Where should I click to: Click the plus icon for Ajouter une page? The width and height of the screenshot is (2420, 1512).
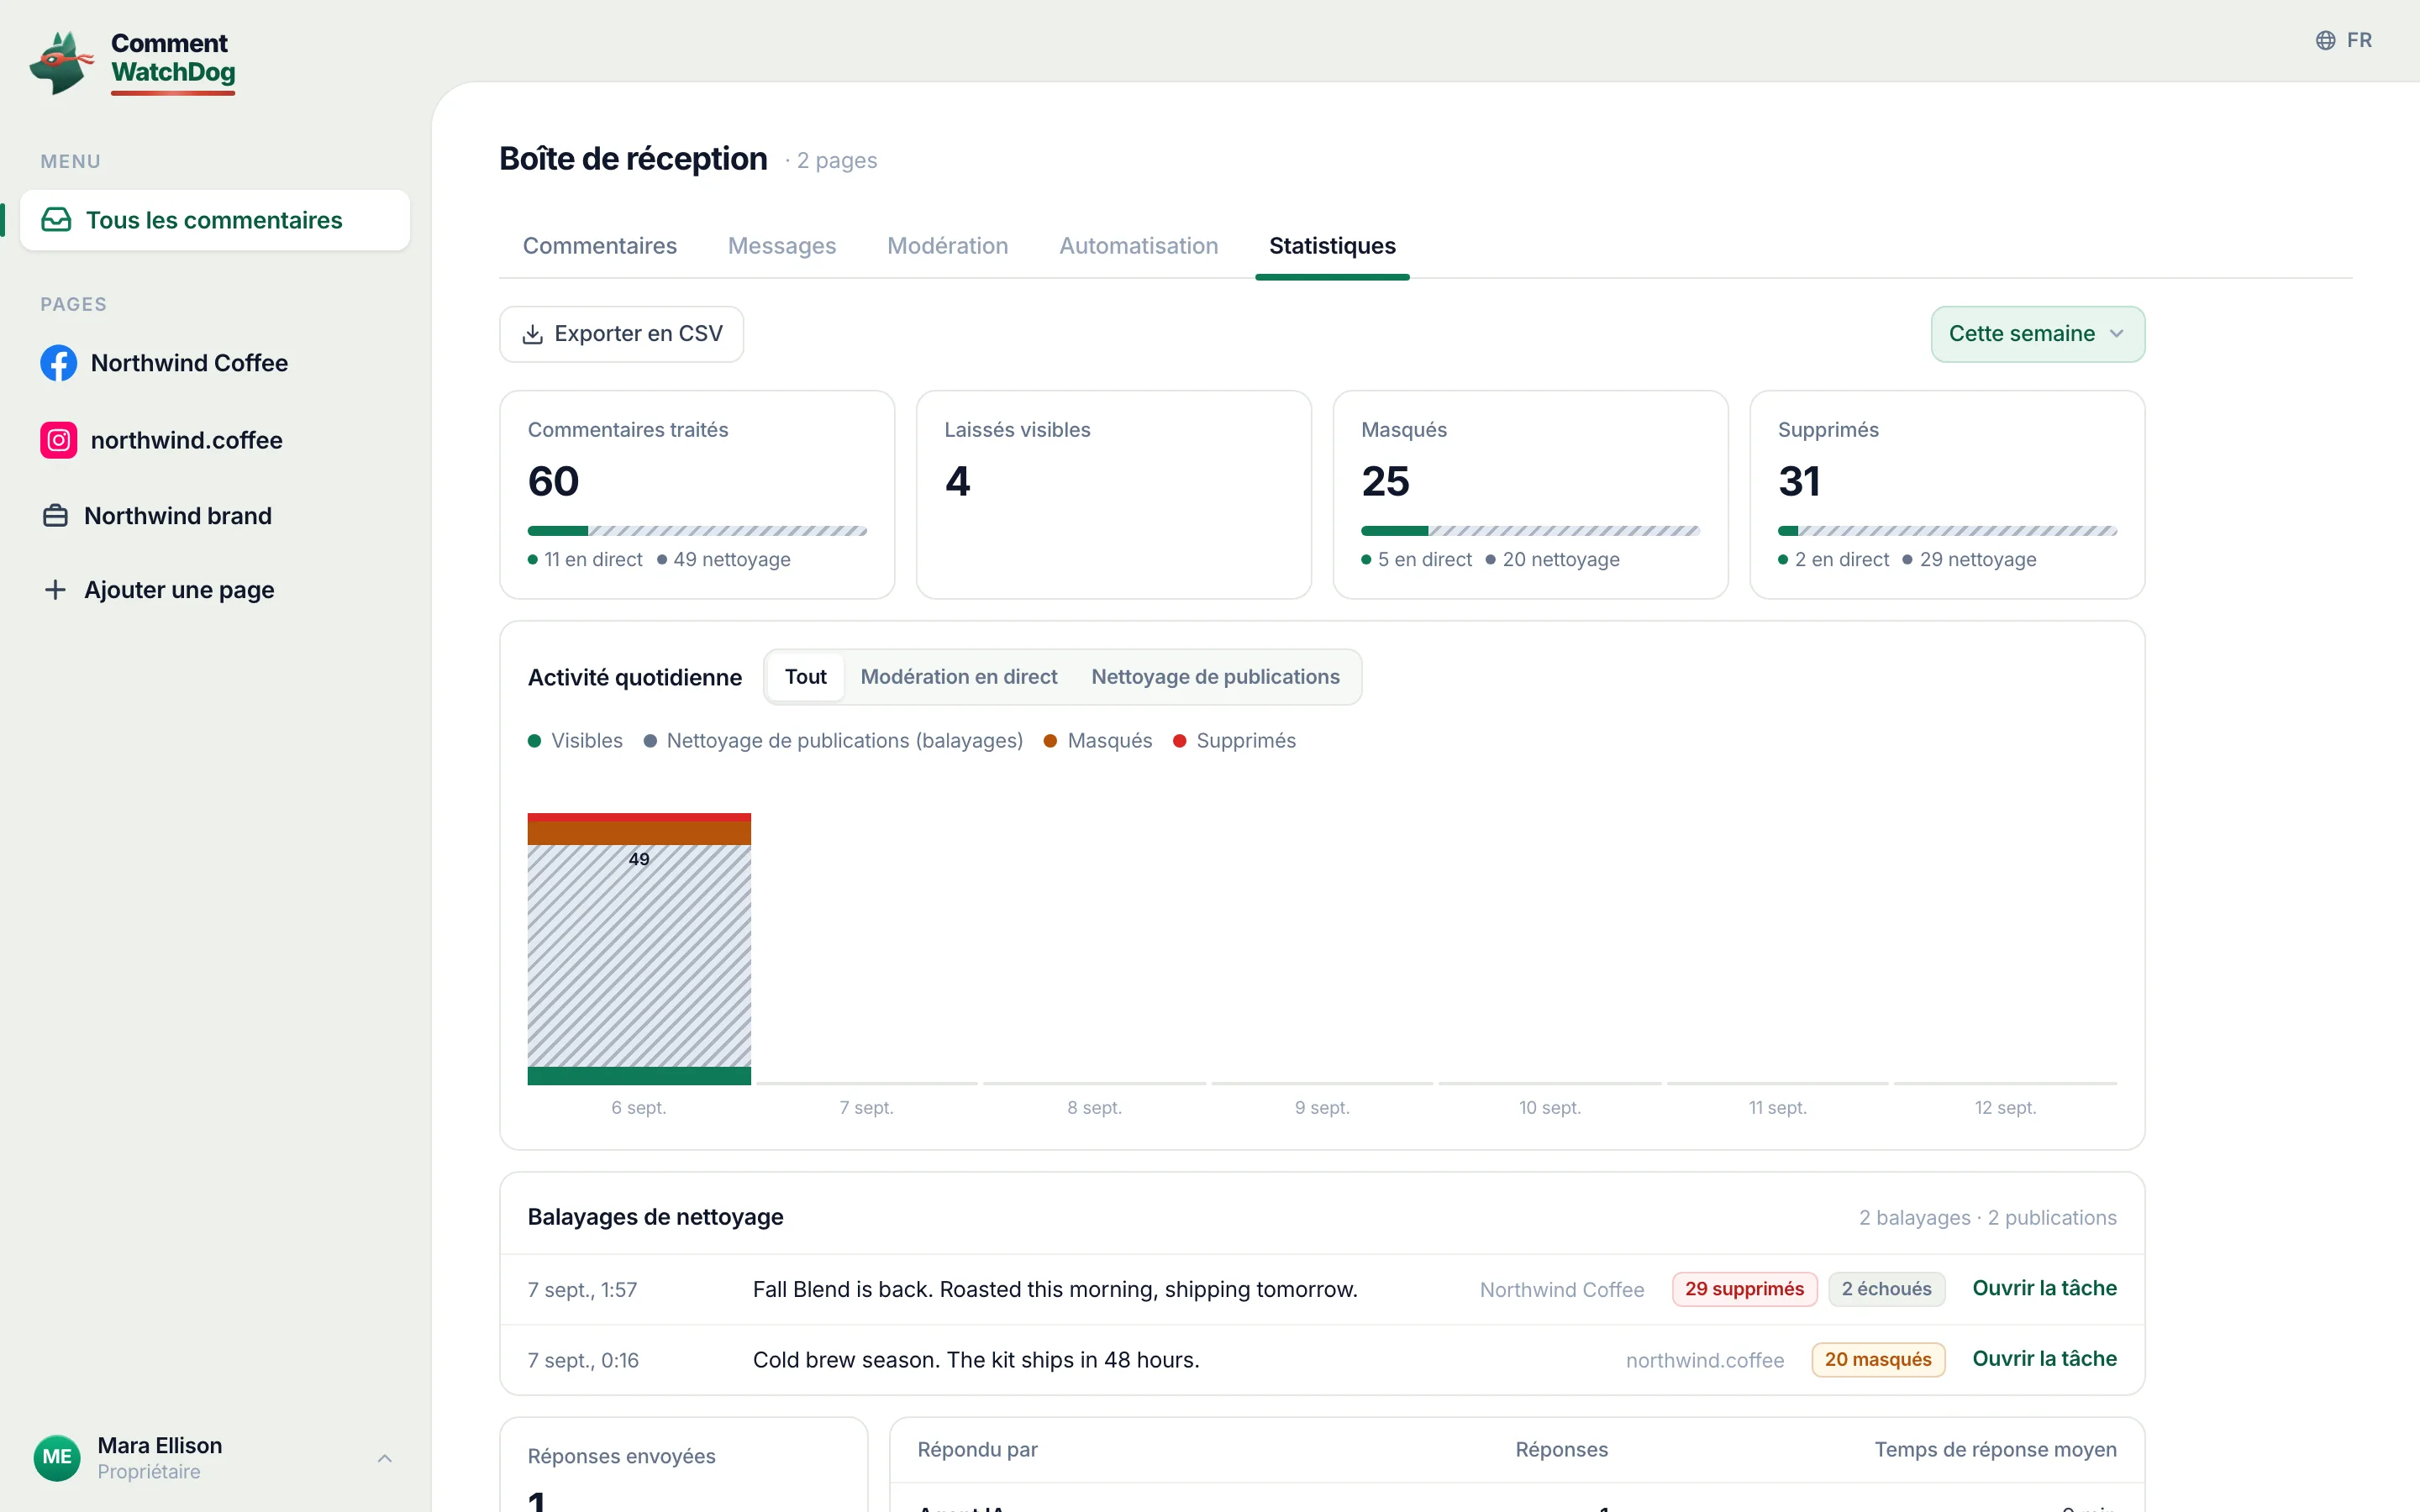pos(56,590)
